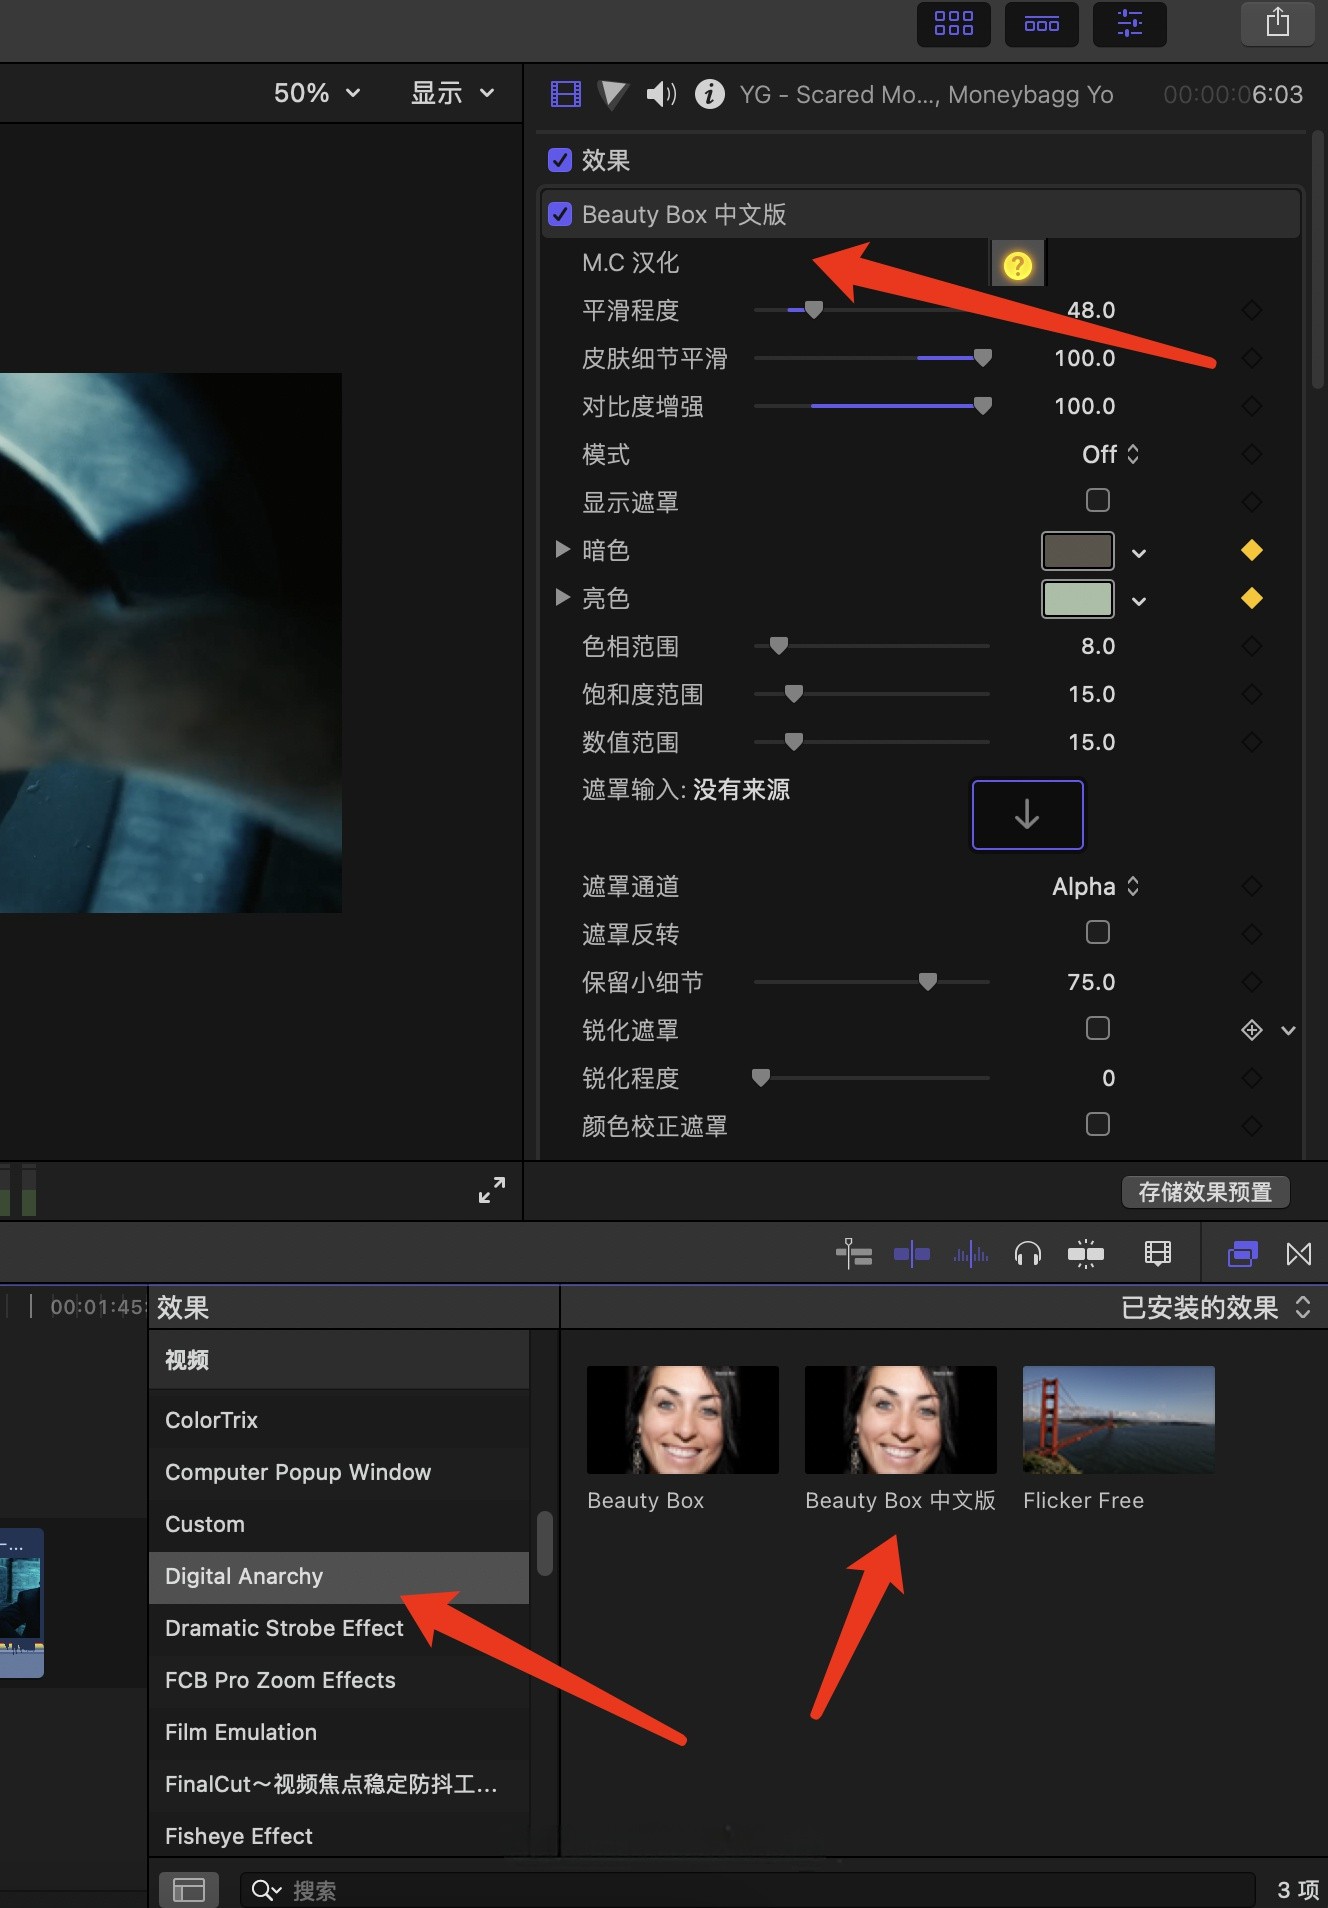Open the Color inspector triangle icon

pos(612,94)
